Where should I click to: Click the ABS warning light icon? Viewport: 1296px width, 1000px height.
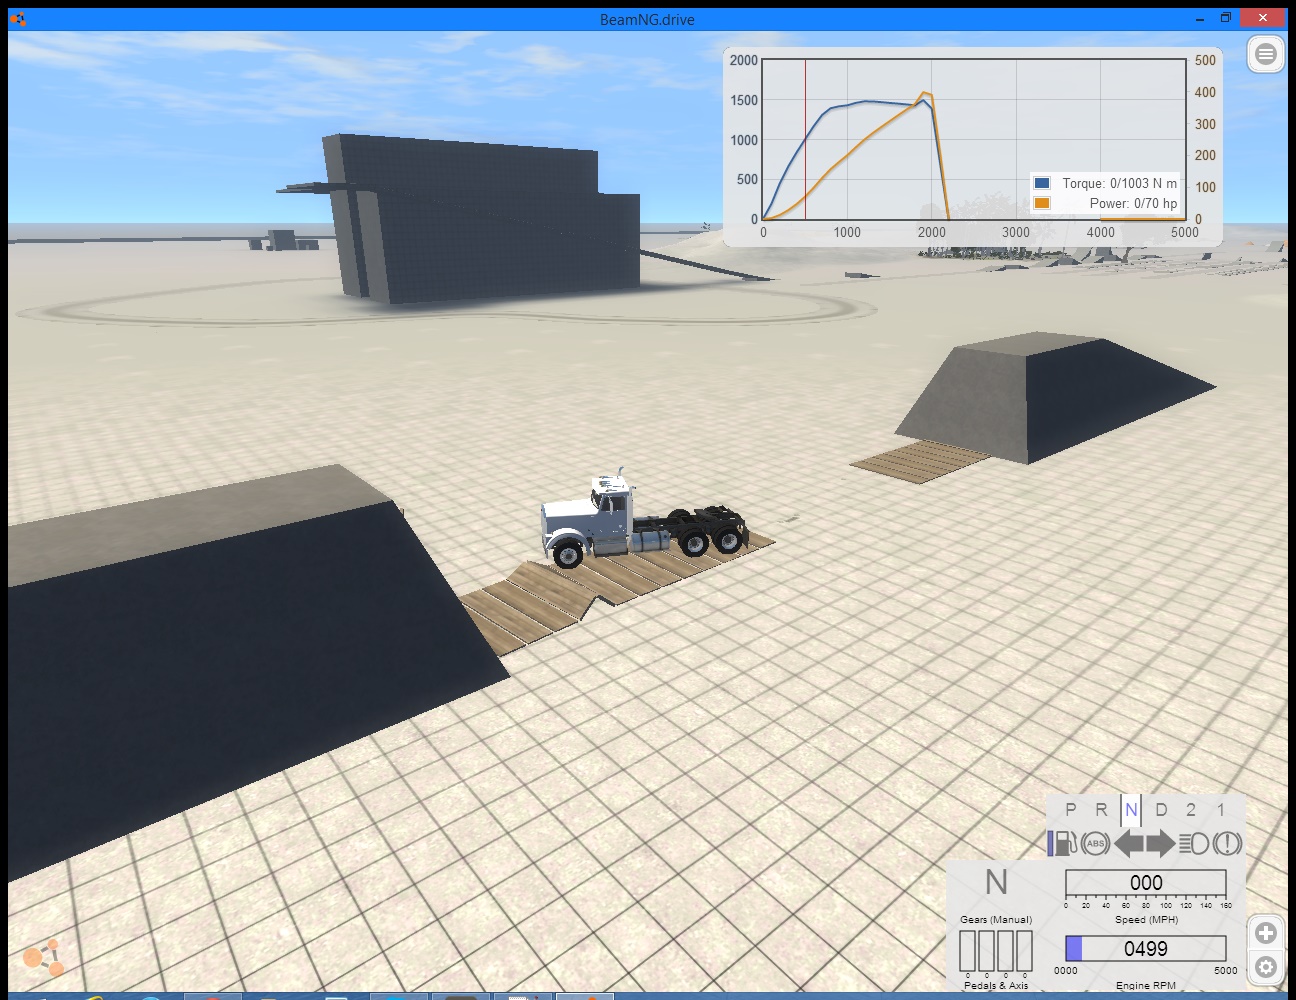point(1096,844)
